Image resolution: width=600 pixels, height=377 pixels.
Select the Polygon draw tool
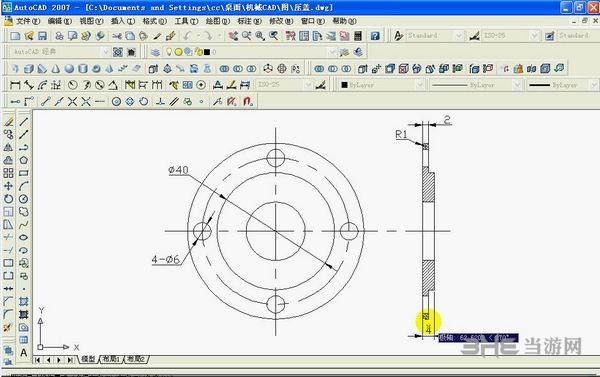[24, 160]
